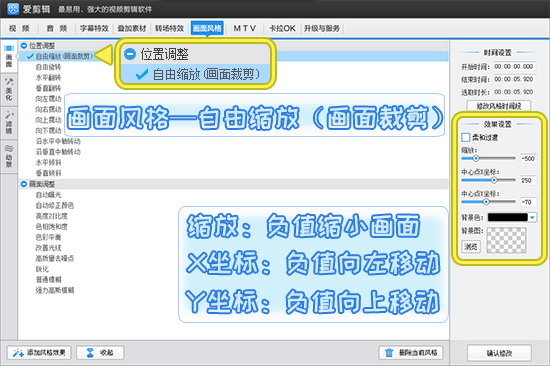Screen dimensions: 550x366
Task: Click the 开始时间 time field
Action: click(514, 66)
